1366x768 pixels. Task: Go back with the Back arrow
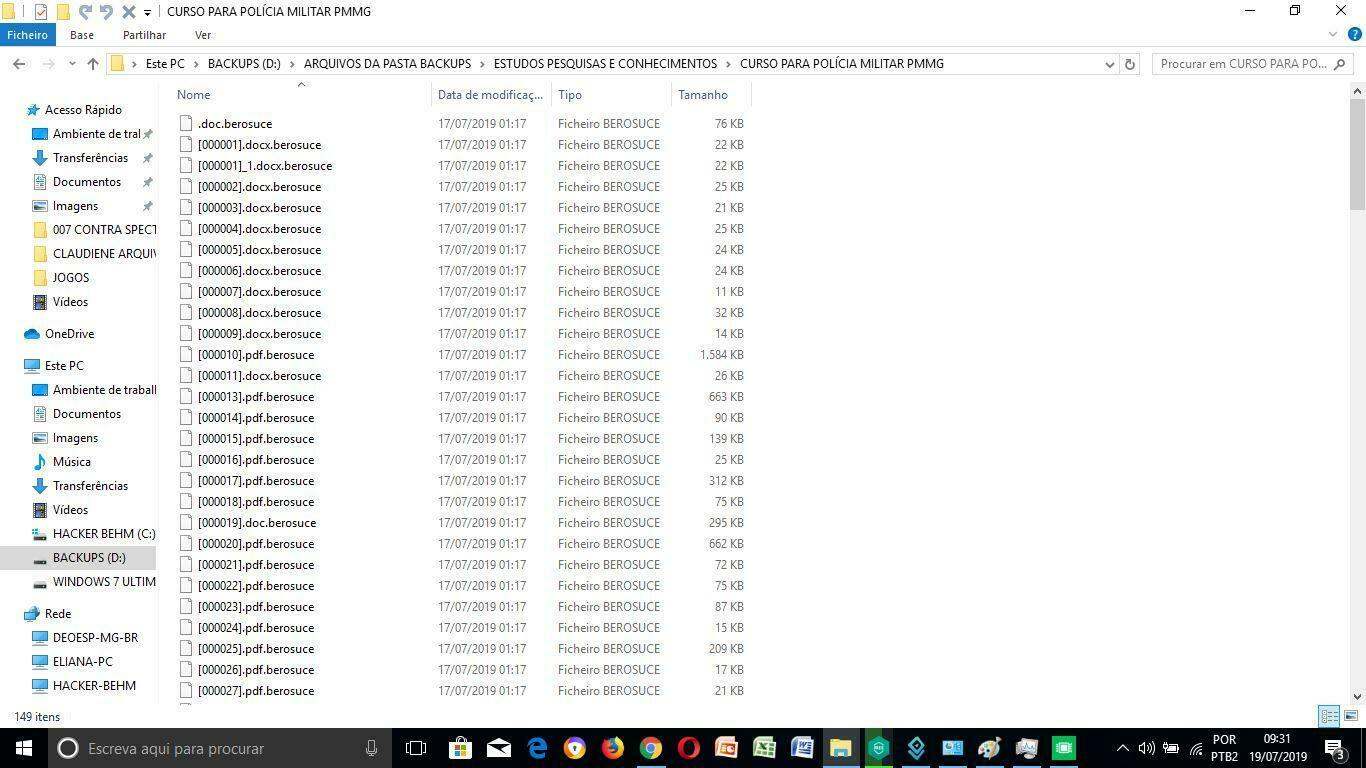click(x=19, y=64)
